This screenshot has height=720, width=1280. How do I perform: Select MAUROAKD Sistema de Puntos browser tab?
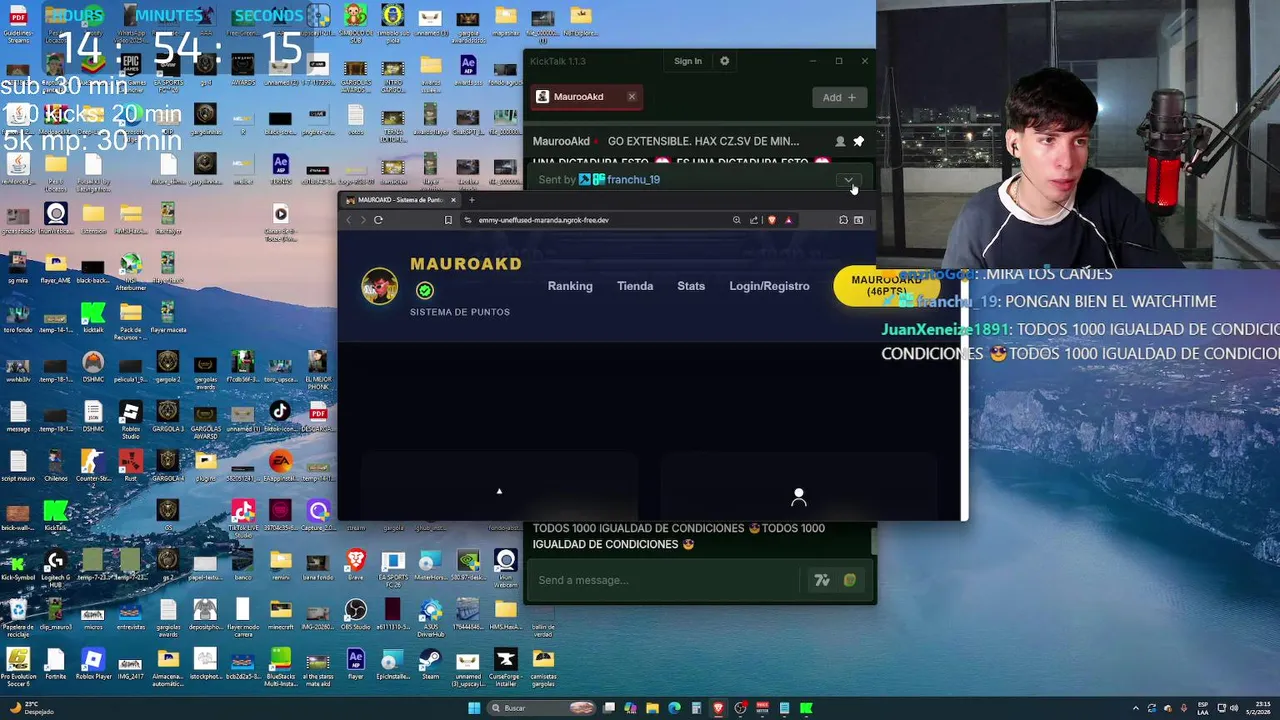[x=399, y=200]
